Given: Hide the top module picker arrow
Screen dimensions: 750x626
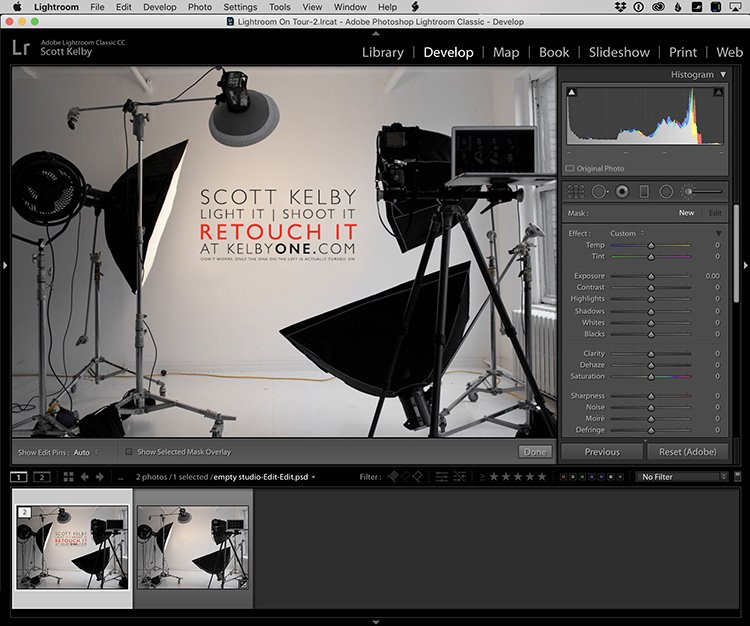Looking at the screenshot, I should (x=375, y=33).
